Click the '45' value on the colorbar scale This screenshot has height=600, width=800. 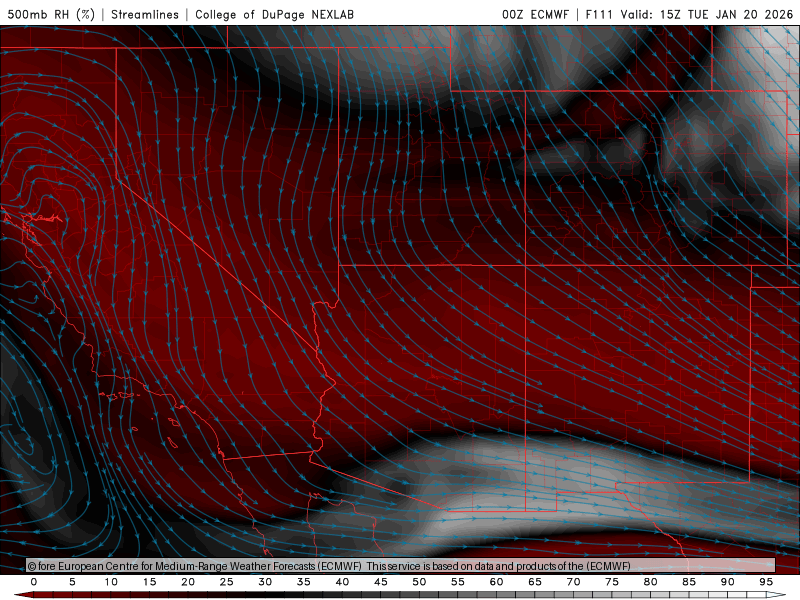point(381,582)
